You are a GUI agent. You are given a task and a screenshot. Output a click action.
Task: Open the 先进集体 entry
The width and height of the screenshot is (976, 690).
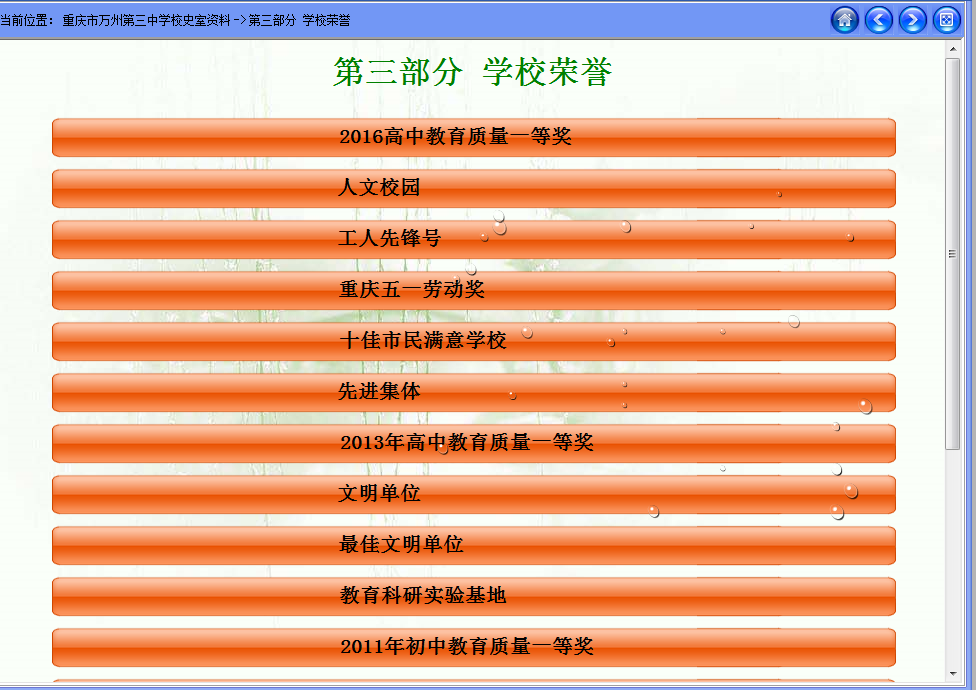pos(474,392)
